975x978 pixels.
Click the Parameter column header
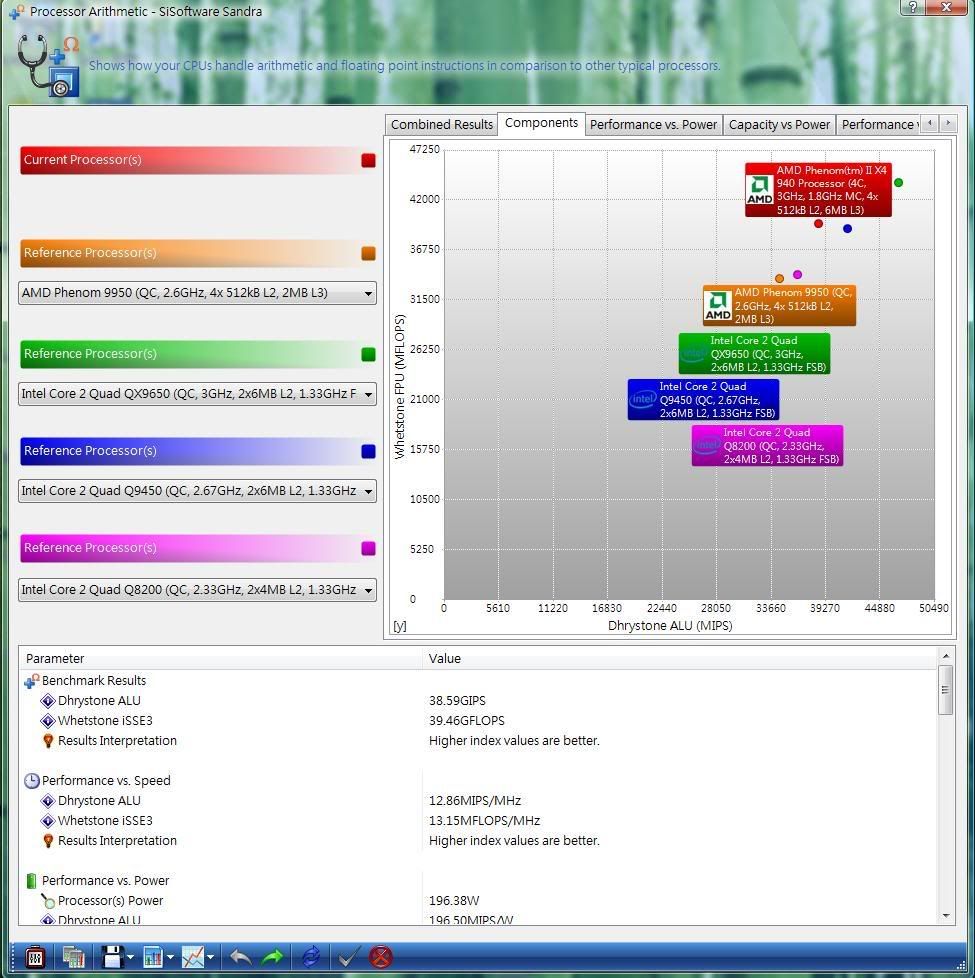(x=221, y=659)
